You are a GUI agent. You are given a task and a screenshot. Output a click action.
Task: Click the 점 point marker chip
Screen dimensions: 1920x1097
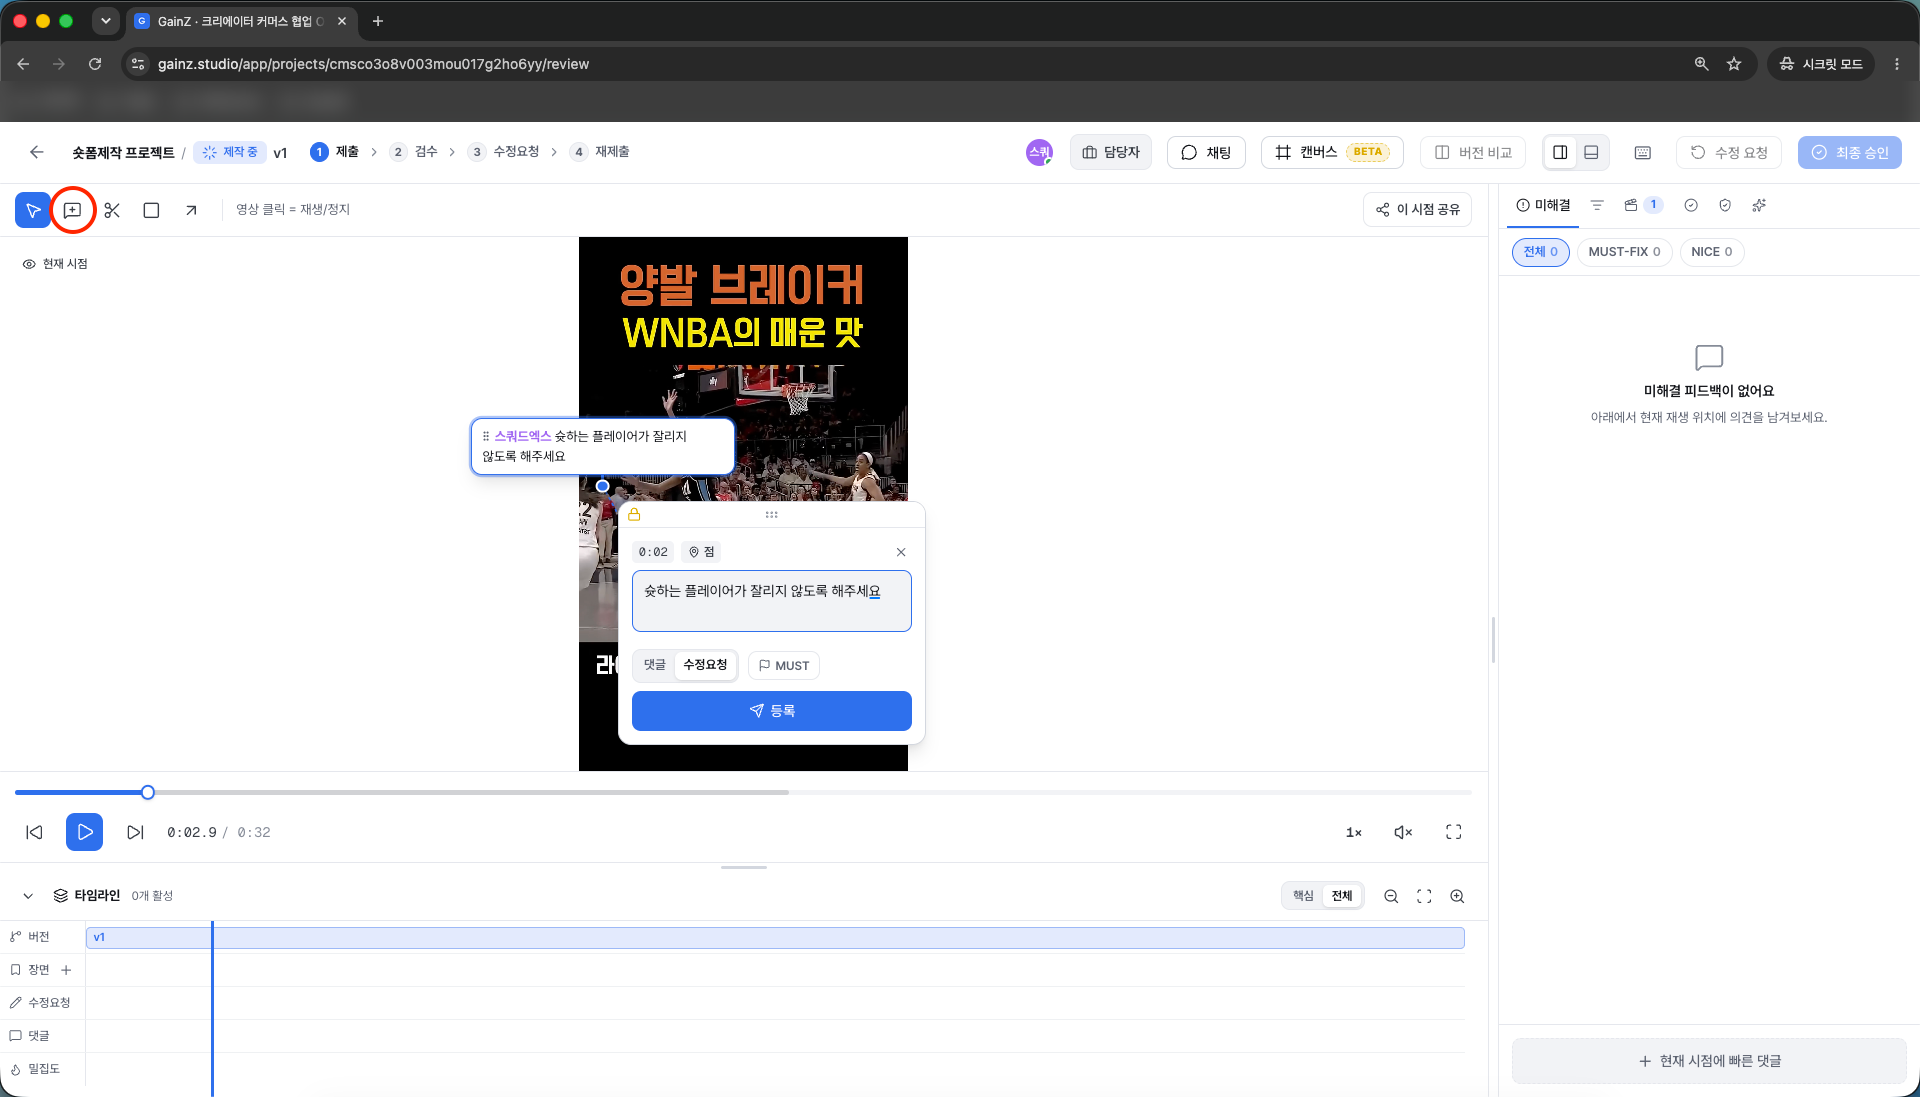click(x=701, y=552)
